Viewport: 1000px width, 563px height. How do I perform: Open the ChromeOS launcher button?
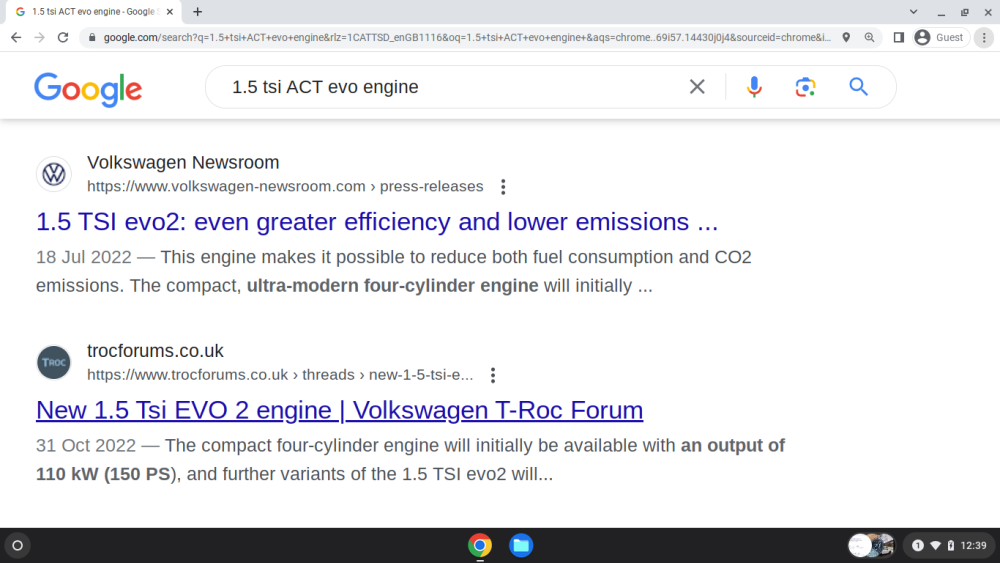pyautogui.click(x=18, y=545)
